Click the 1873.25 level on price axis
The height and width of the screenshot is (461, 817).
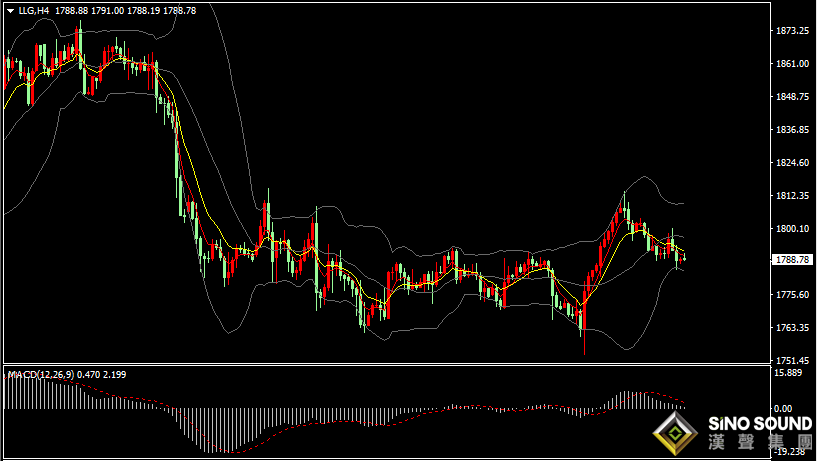[792, 31]
